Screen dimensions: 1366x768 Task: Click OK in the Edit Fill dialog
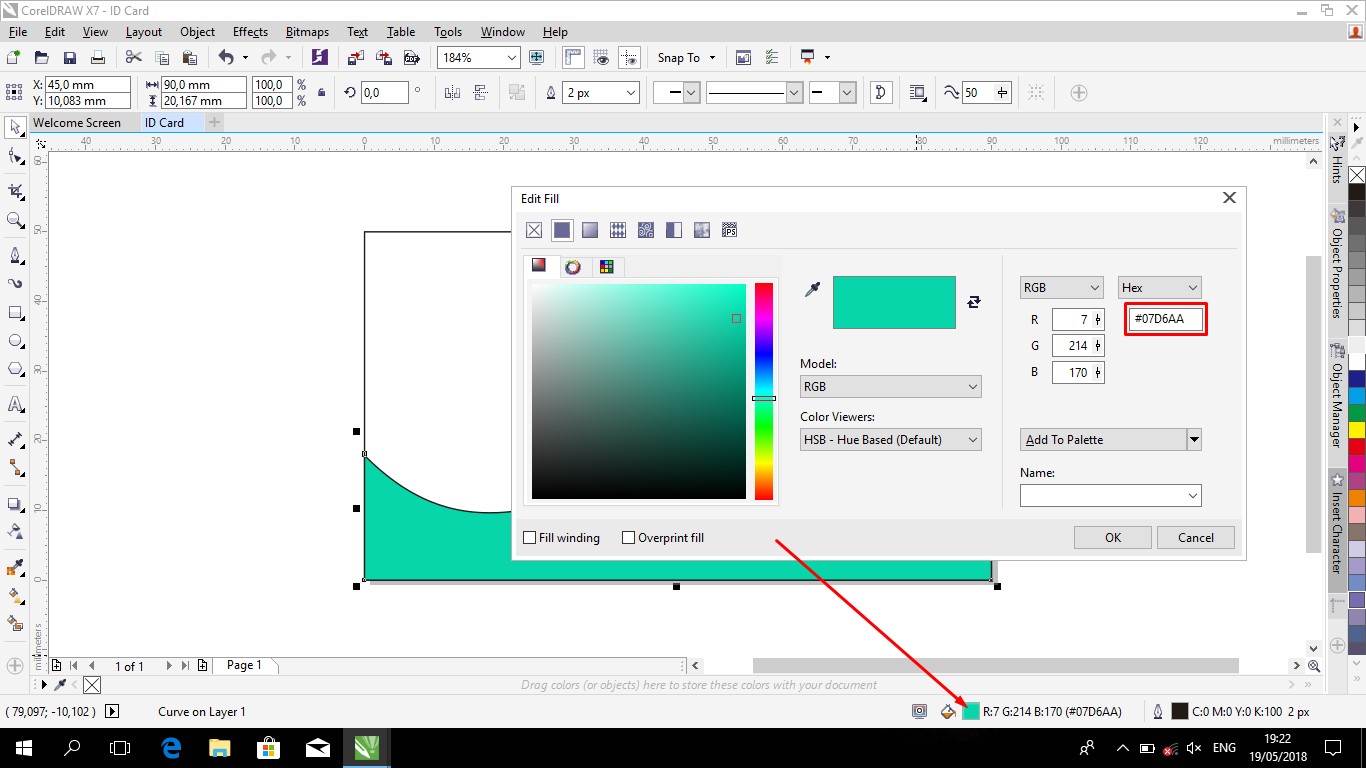(1113, 538)
